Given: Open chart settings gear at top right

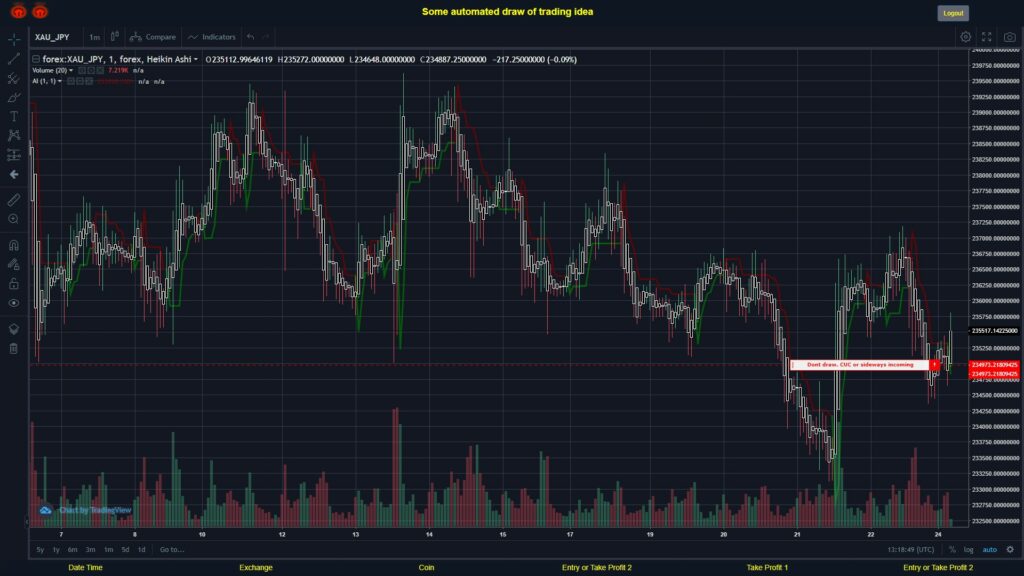Looking at the screenshot, I should pyautogui.click(x=965, y=37).
